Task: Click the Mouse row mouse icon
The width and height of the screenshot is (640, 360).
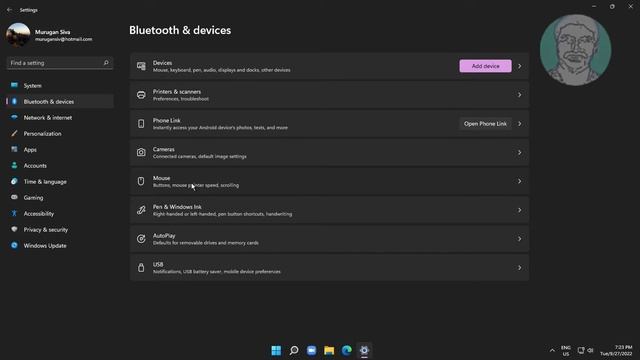Action: 141,181
